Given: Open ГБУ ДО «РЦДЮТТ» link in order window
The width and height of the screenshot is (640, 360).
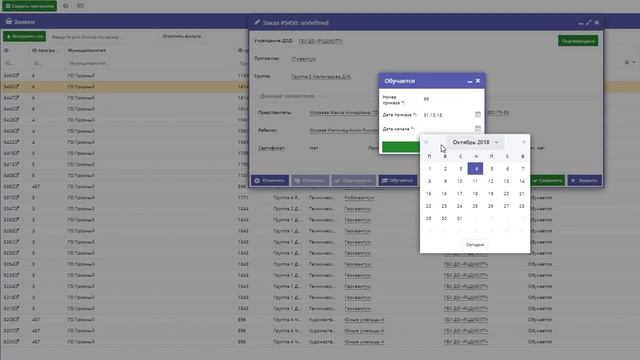Looking at the screenshot, I should point(320,41).
